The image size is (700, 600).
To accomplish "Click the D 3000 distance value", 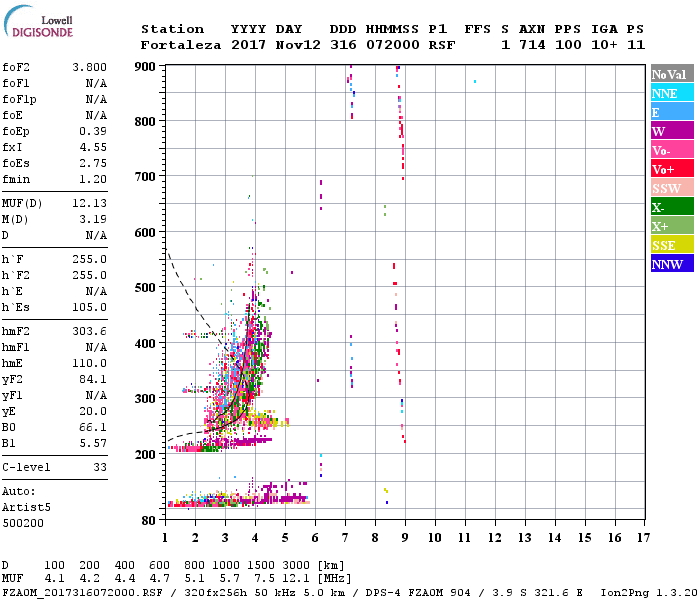I will 296,565.
